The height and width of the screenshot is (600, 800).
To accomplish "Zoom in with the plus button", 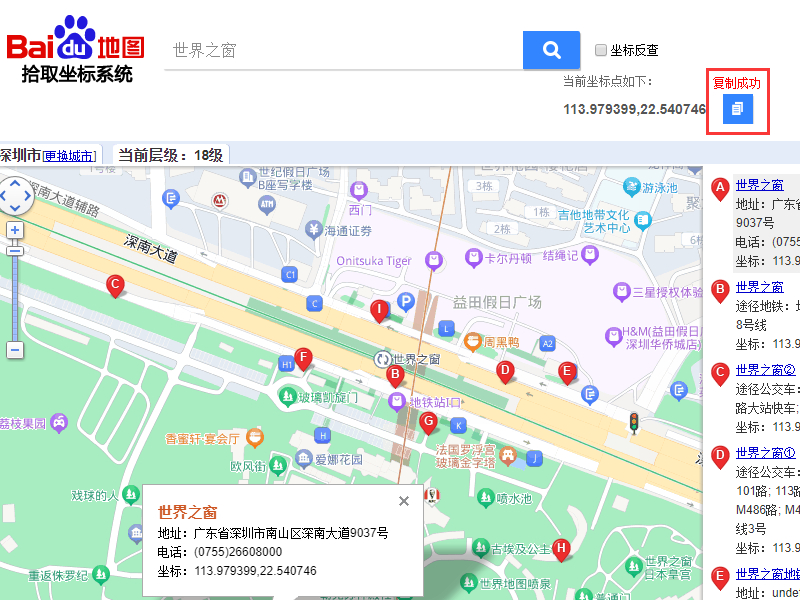I will coord(15,230).
